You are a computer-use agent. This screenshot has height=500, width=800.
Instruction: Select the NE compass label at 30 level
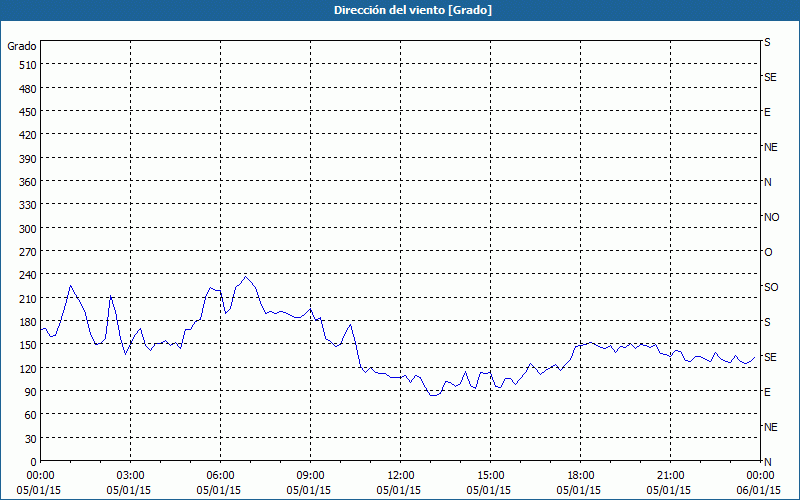[770, 427]
